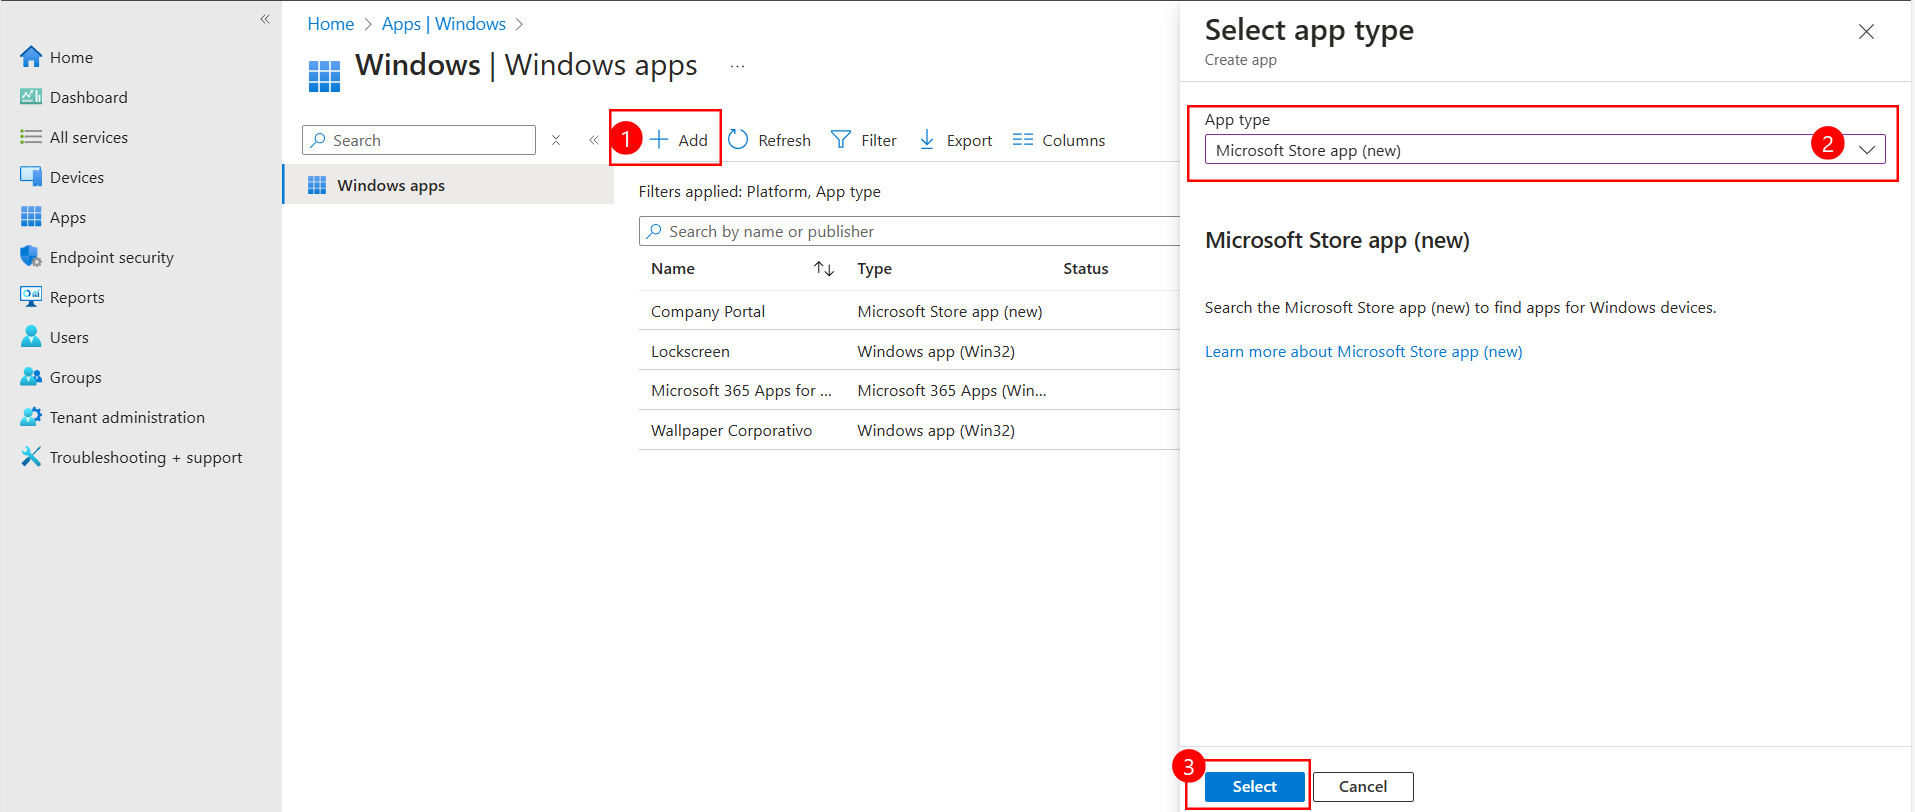The height and width of the screenshot is (812, 1915).
Task: Open Groups in sidebar
Action: [61, 377]
